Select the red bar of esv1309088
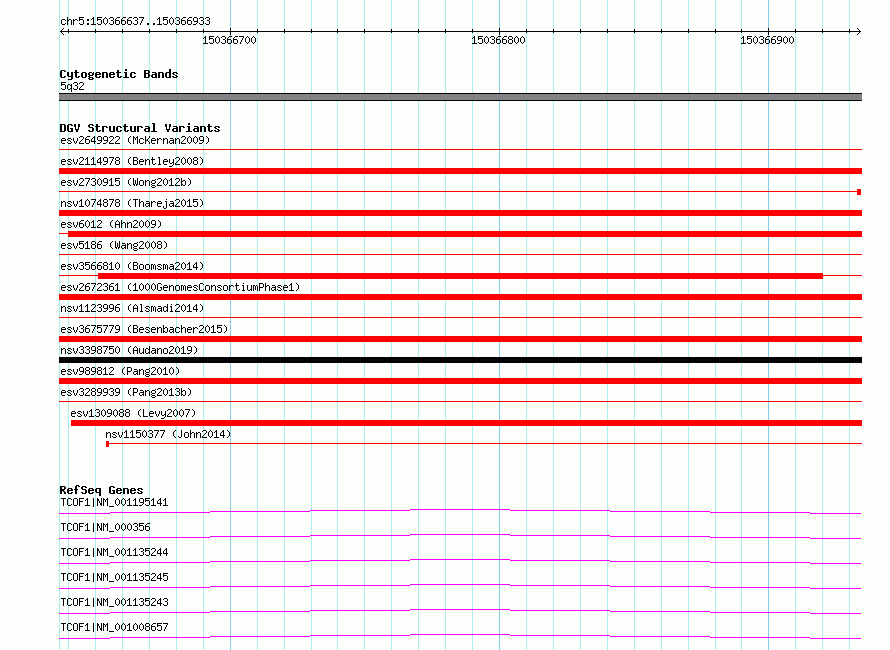The image size is (890, 650). click(x=467, y=423)
